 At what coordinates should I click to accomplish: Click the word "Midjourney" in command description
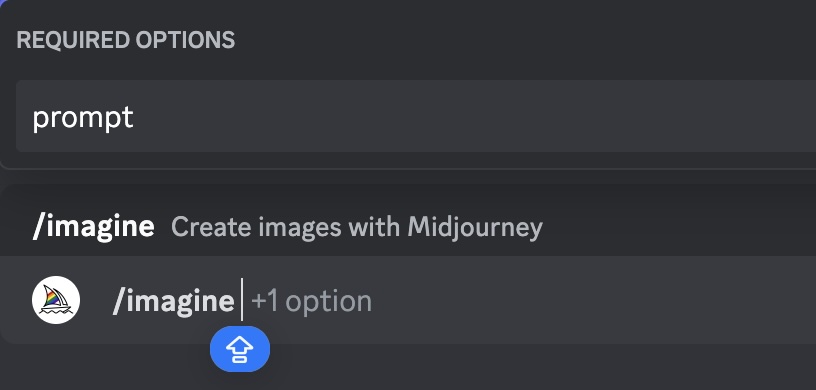[475, 227]
